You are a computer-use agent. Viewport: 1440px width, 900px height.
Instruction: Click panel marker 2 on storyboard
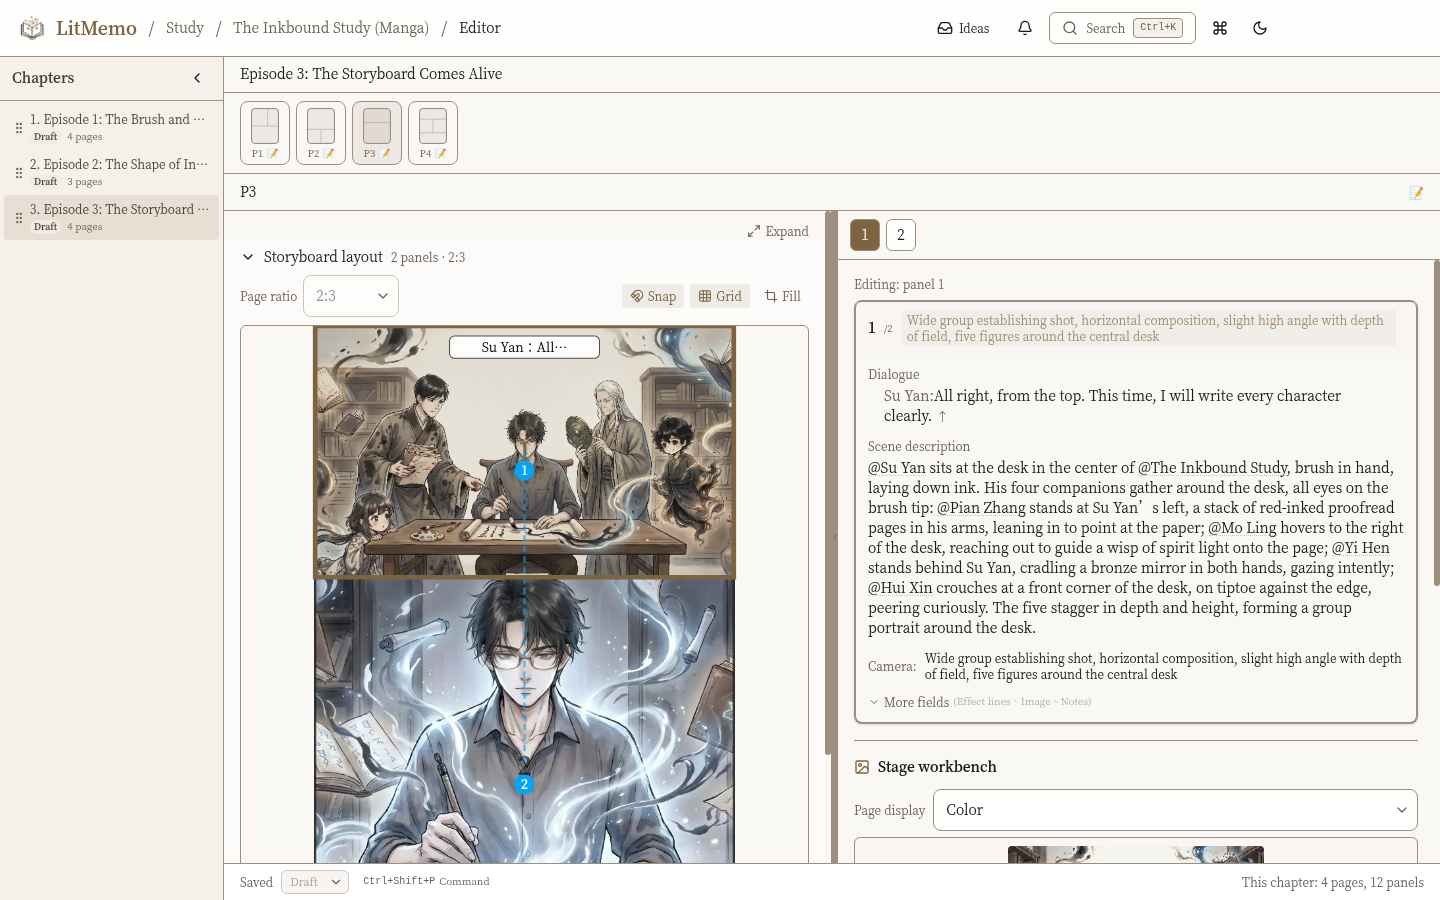(x=524, y=784)
